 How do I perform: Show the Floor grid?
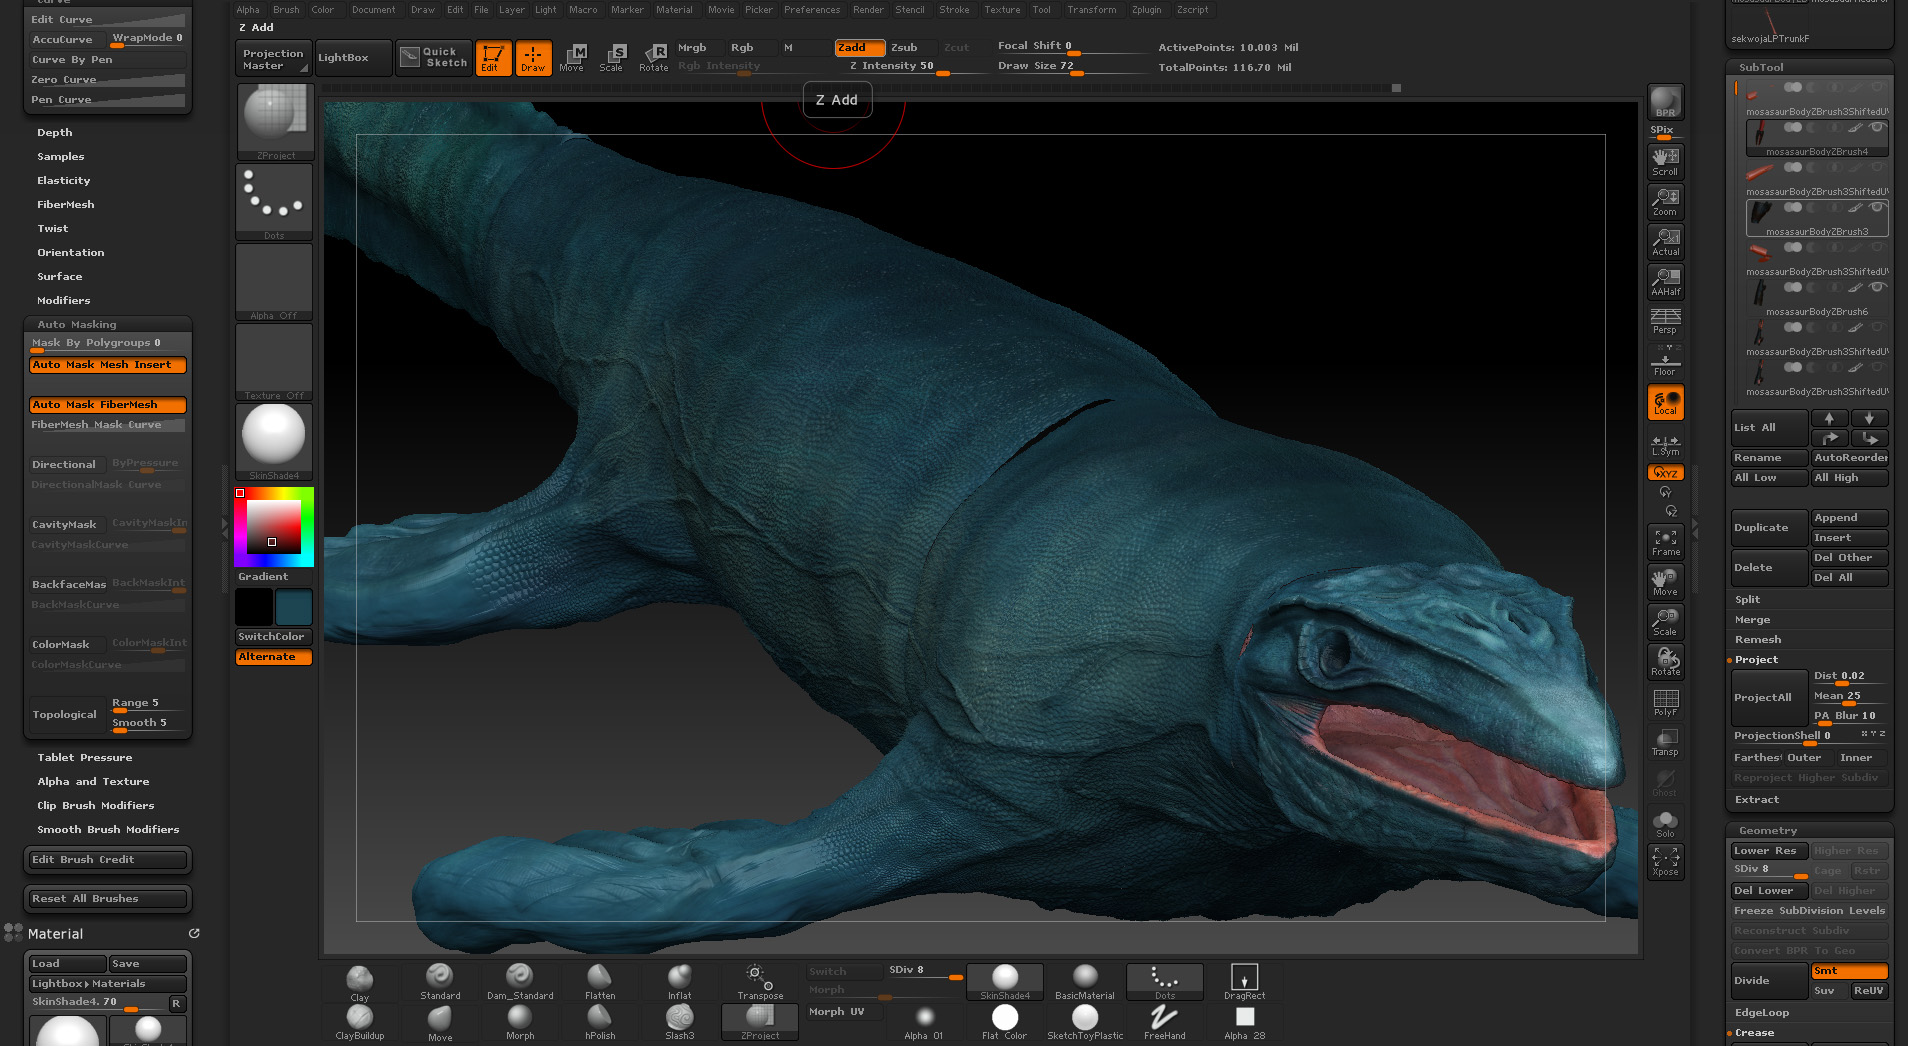(x=1664, y=360)
